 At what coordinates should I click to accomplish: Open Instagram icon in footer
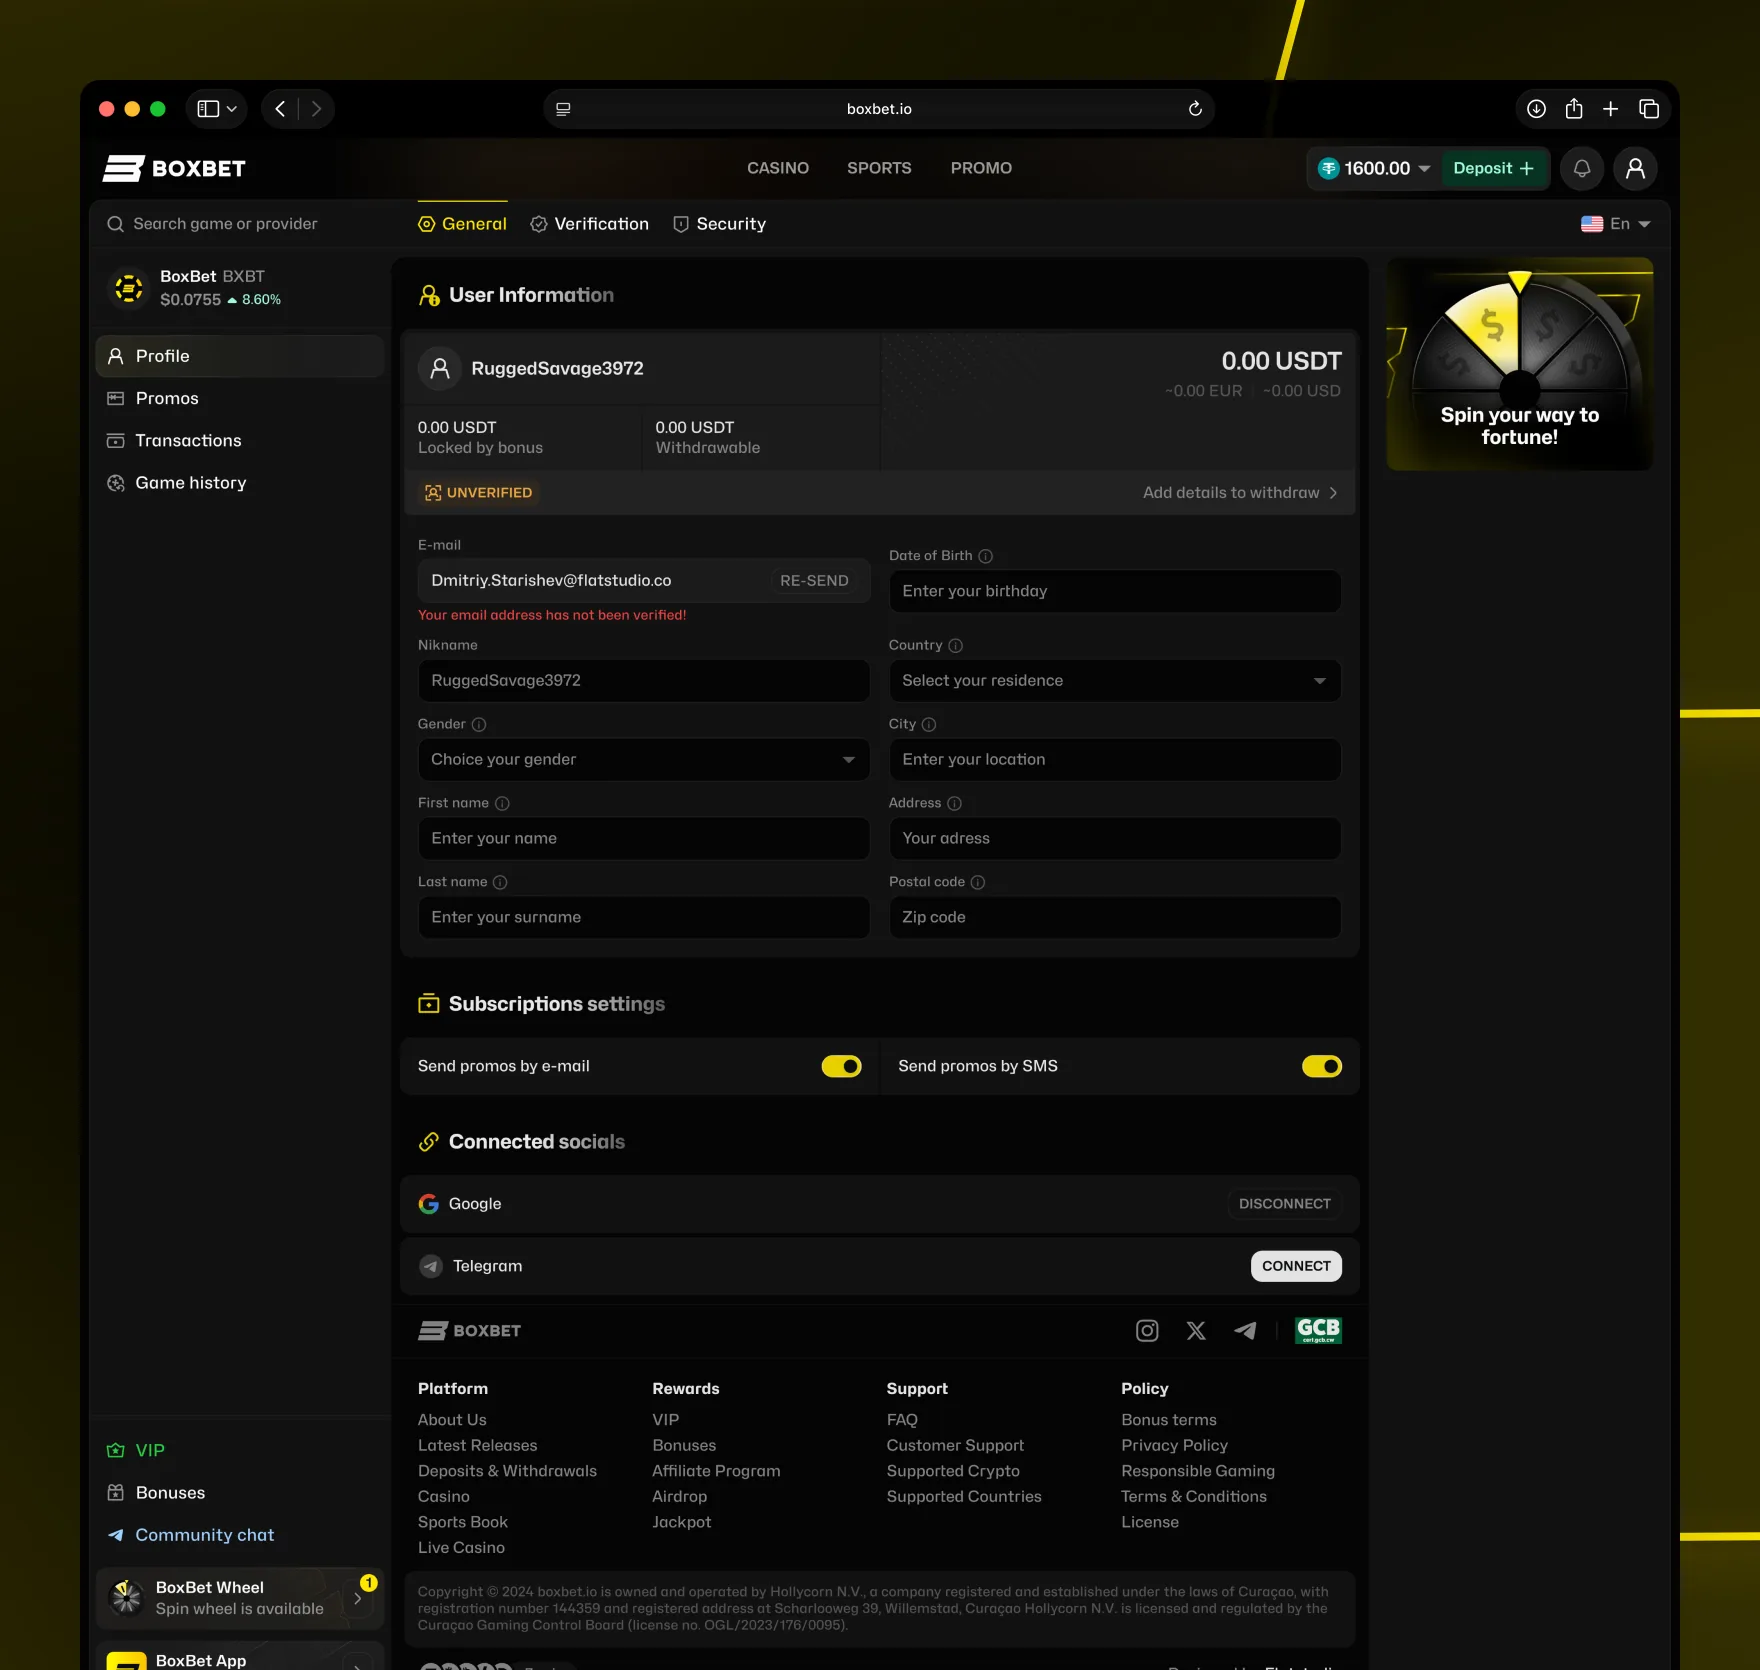1147,1331
